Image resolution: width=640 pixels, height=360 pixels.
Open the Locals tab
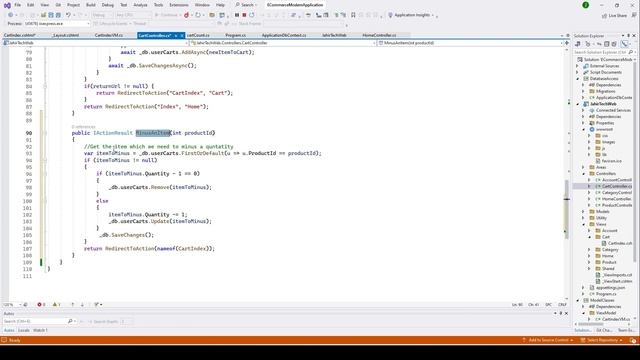[x=24, y=330]
